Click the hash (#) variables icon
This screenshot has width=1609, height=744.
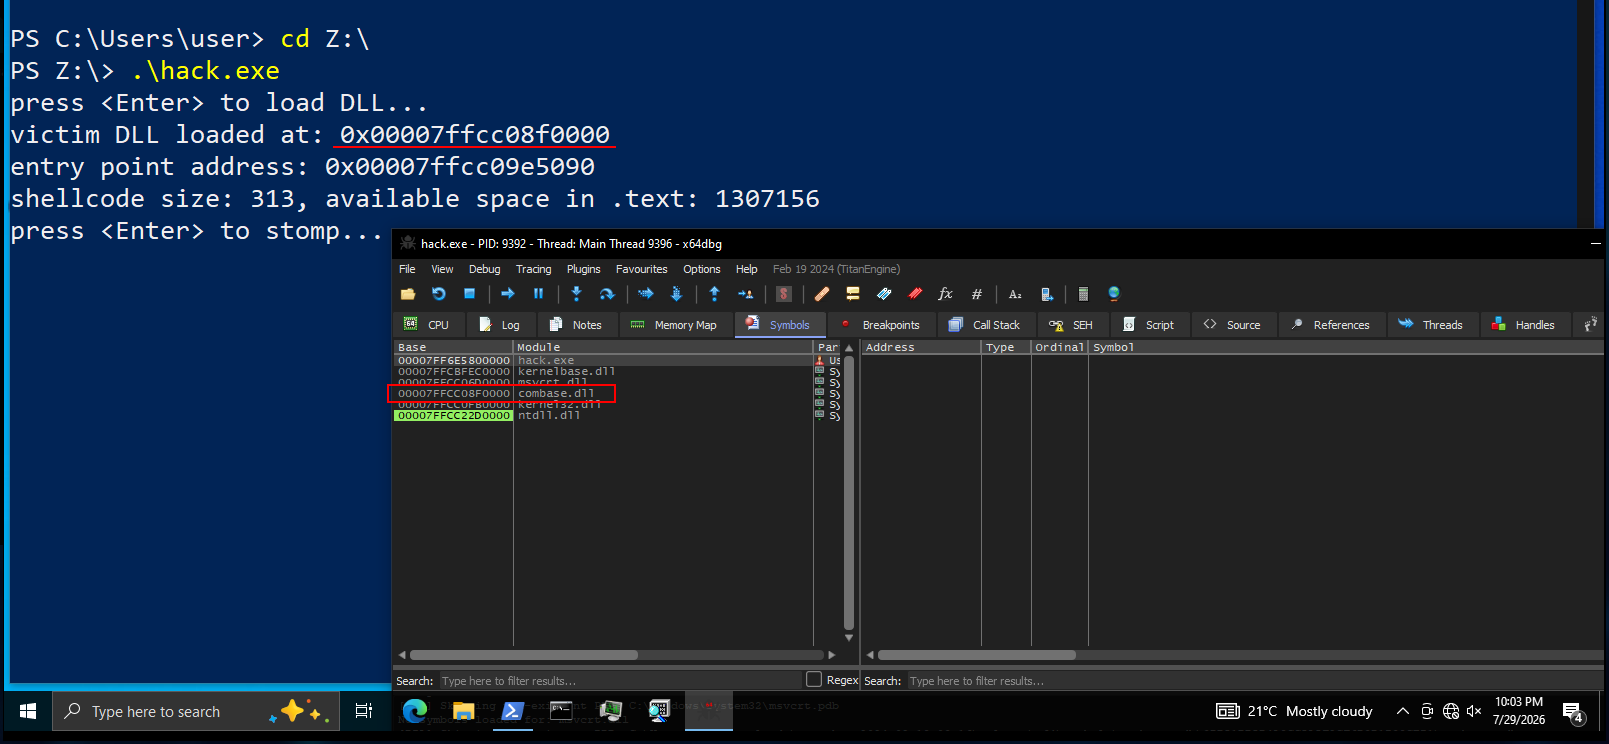(976, 294)
